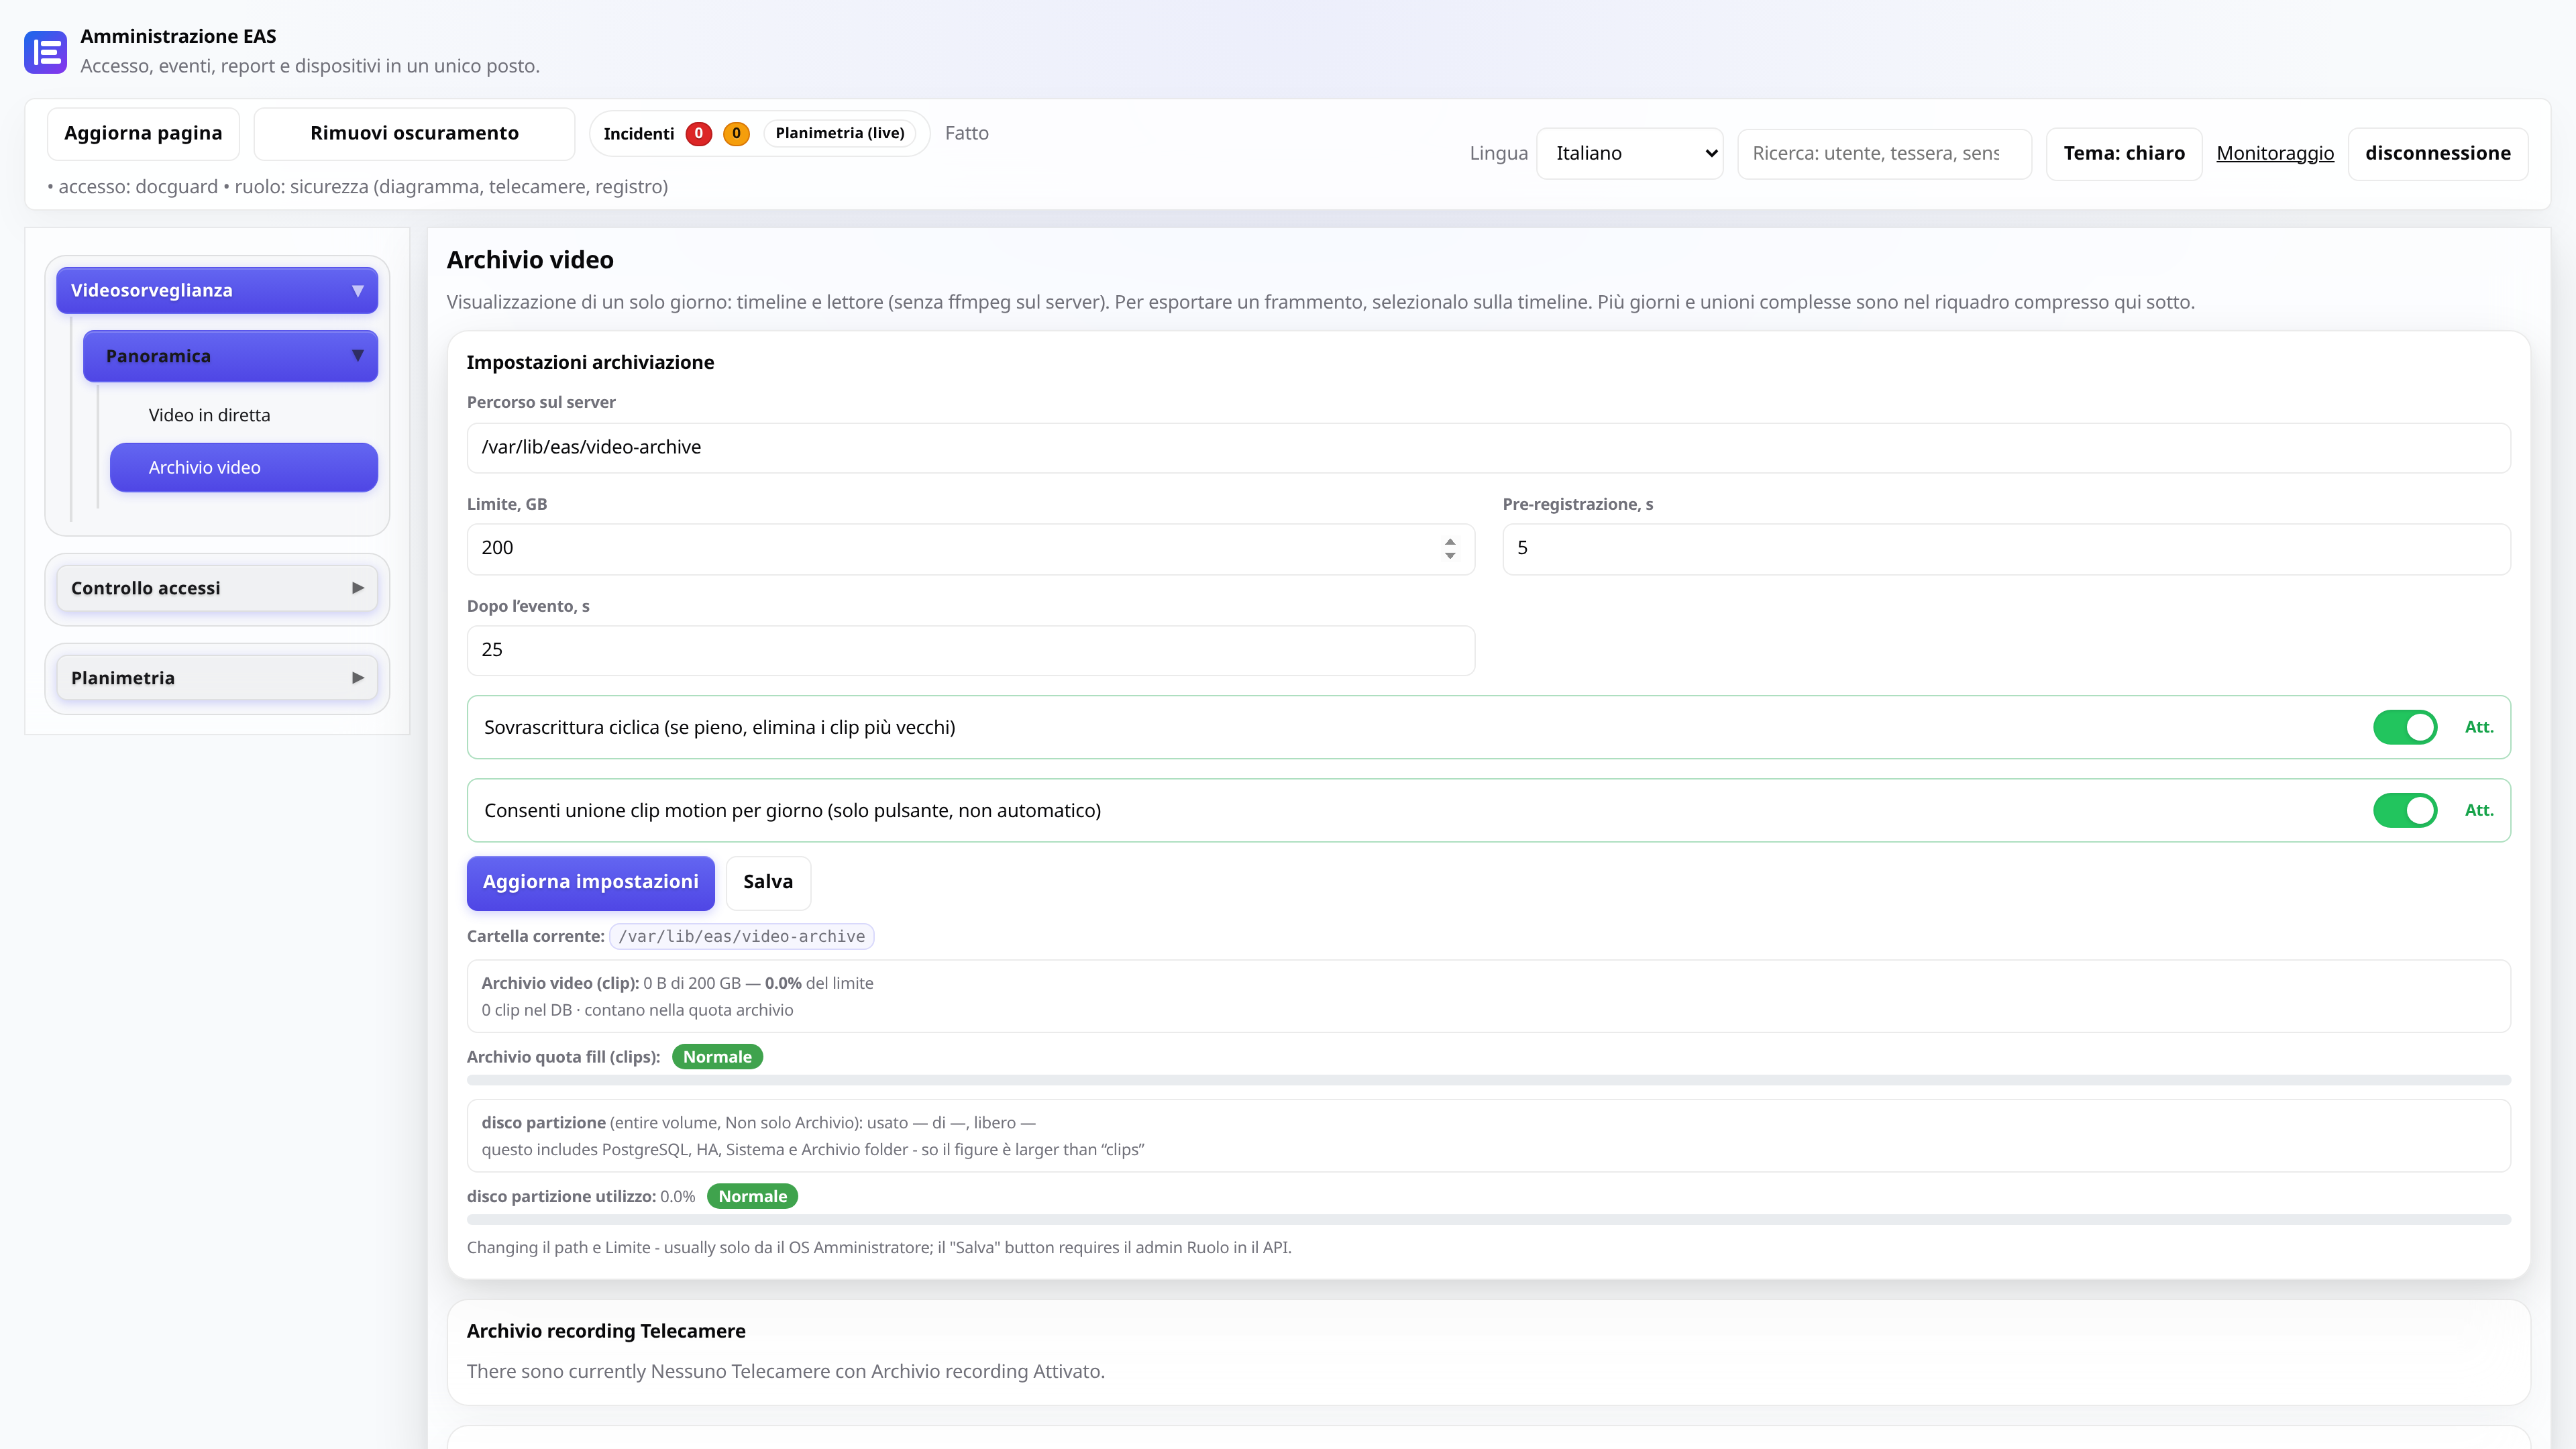Switch theme with Tema: chiaro button
This screenshot has width=2576, height=1449.
pyautogui.click(x=2124, y=153)
